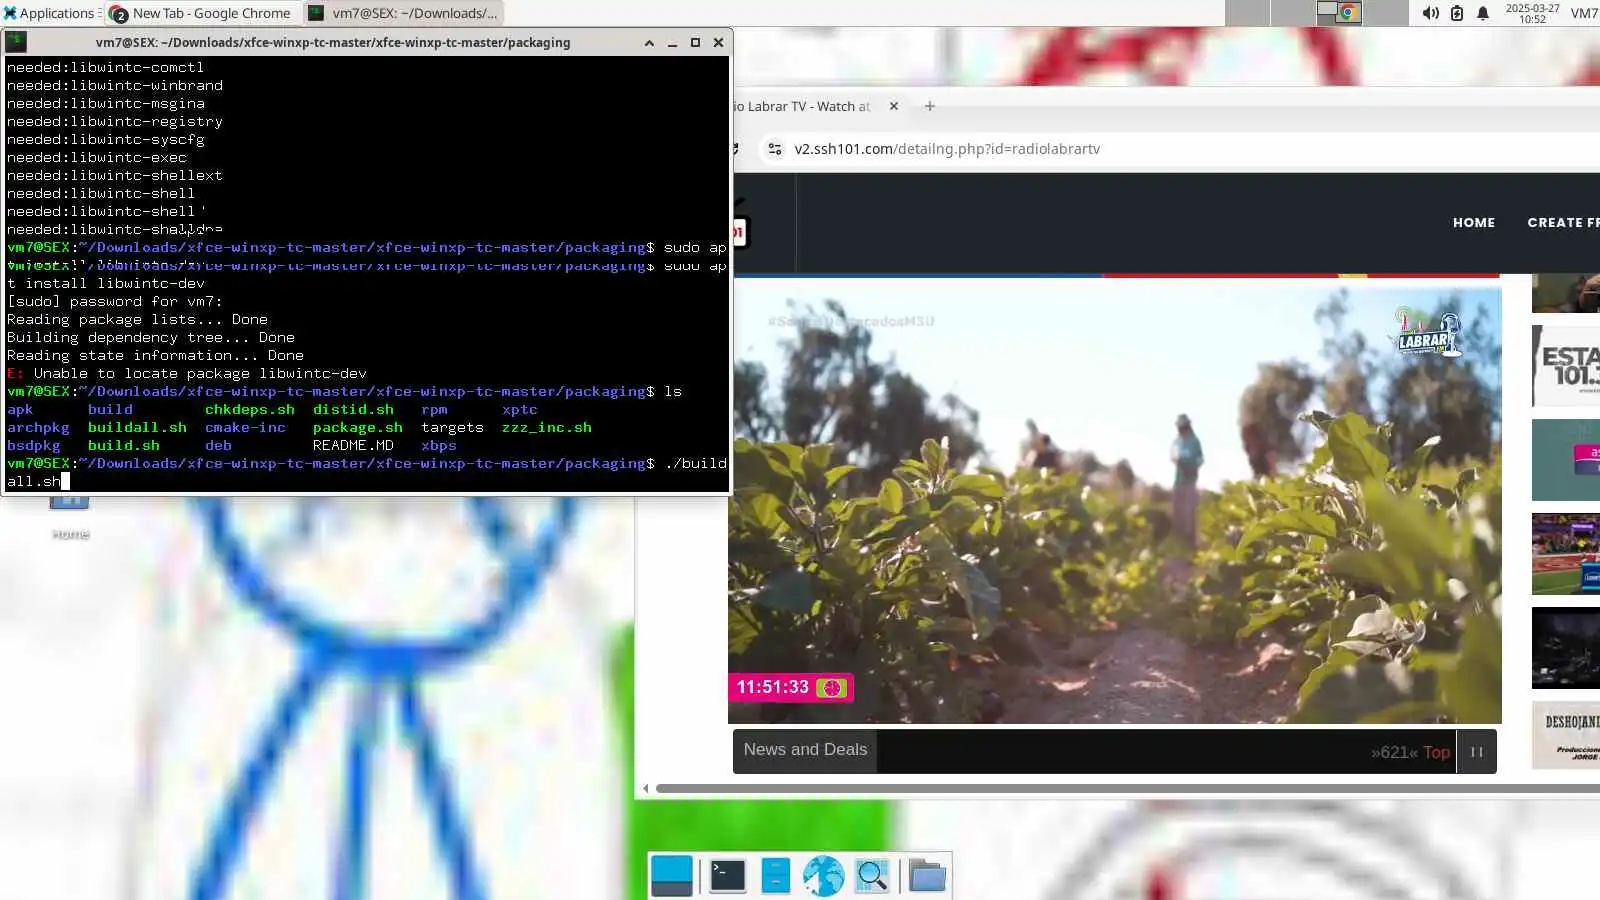
Task: Click the date and time clock
Action: [x=1532, y=13]
